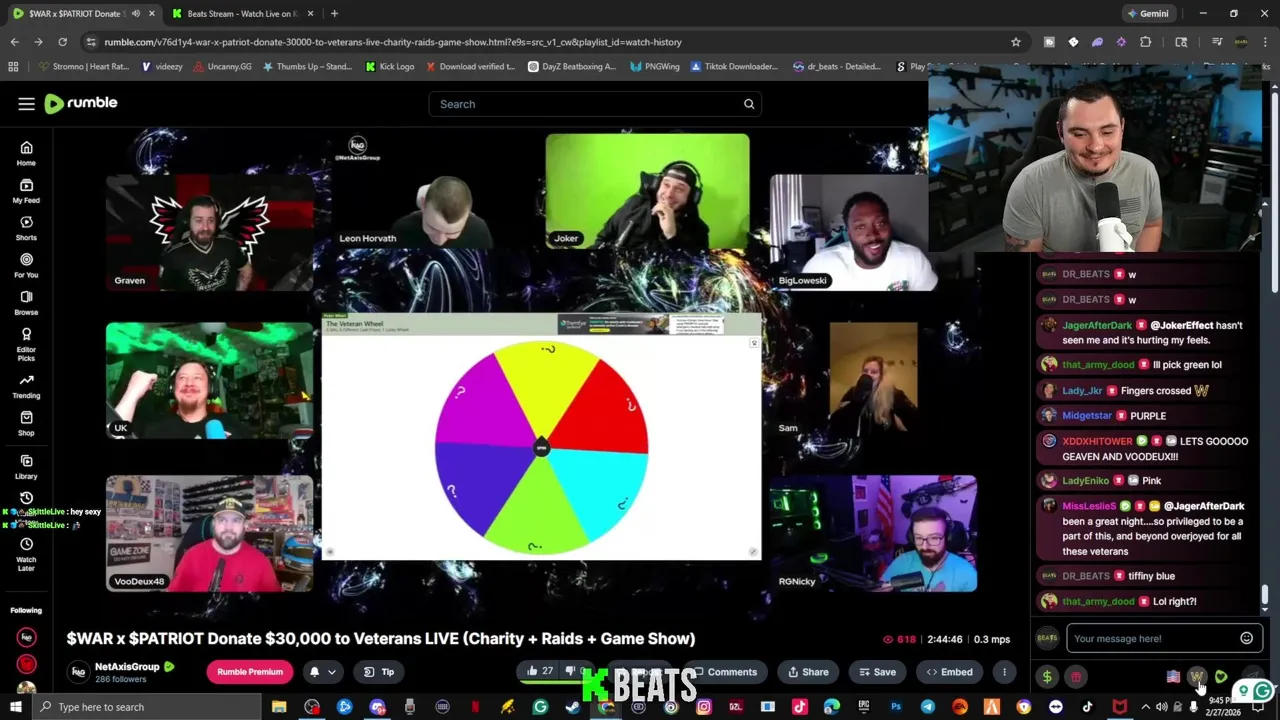Click JagerAfterDark's username in chat
This screenshot has width=1280, height=720.
tap(1097, 325)
